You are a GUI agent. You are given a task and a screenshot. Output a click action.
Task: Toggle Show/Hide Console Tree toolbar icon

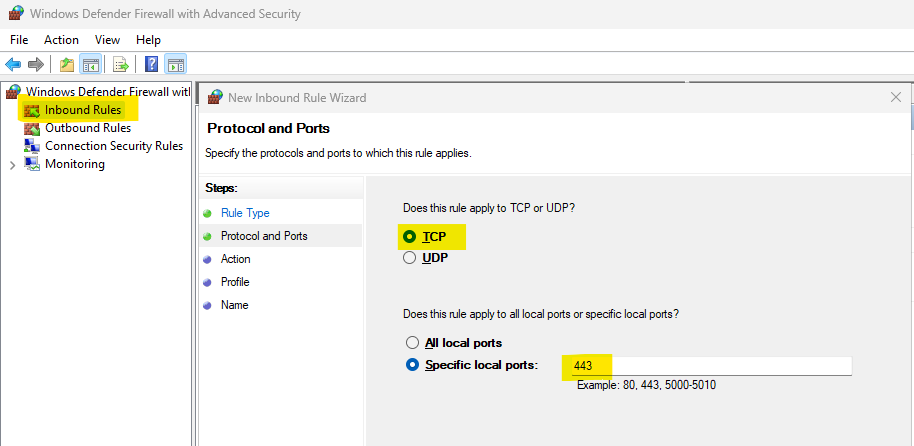90,65
